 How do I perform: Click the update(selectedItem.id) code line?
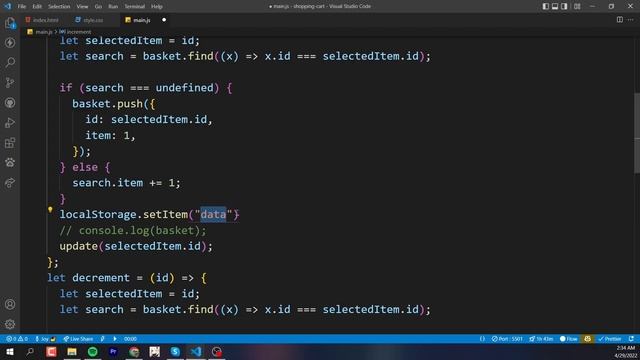(x=136, y=246)
